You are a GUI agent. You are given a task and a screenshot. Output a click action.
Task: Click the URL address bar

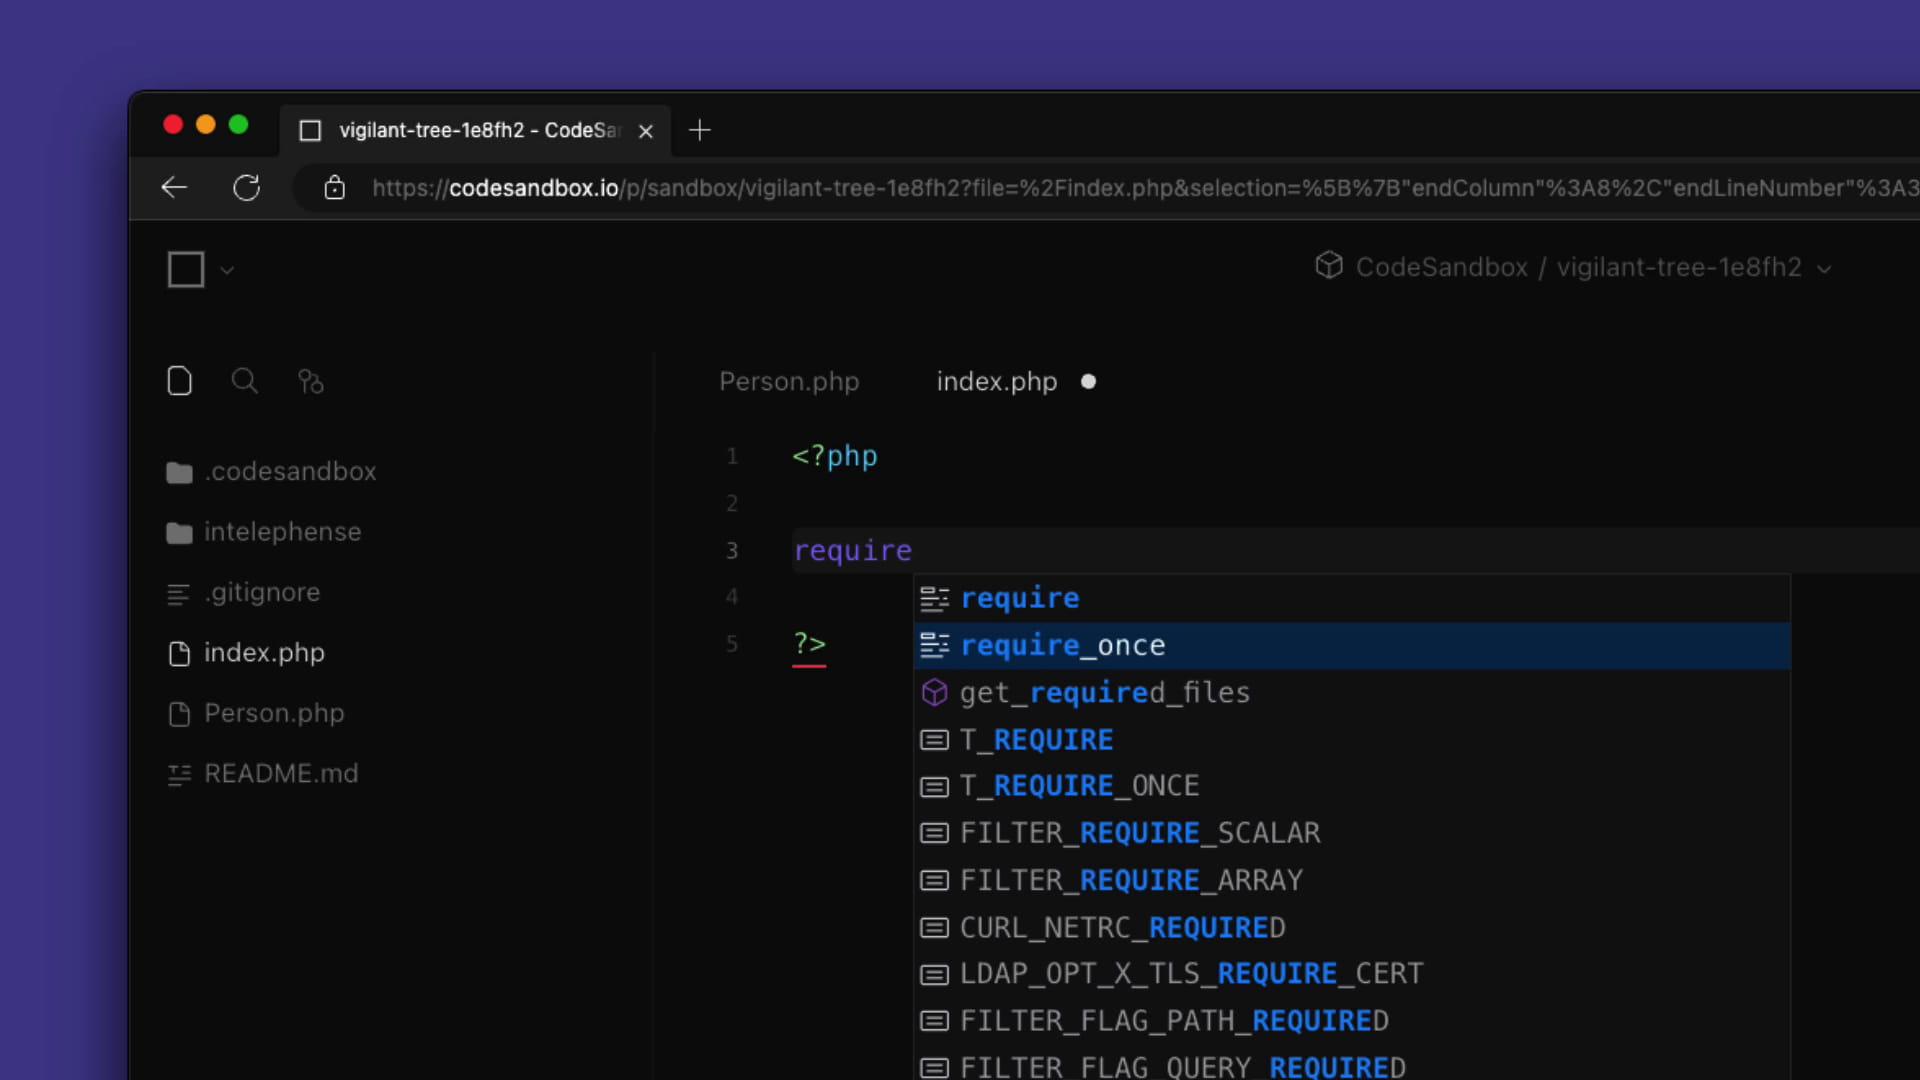900,188
